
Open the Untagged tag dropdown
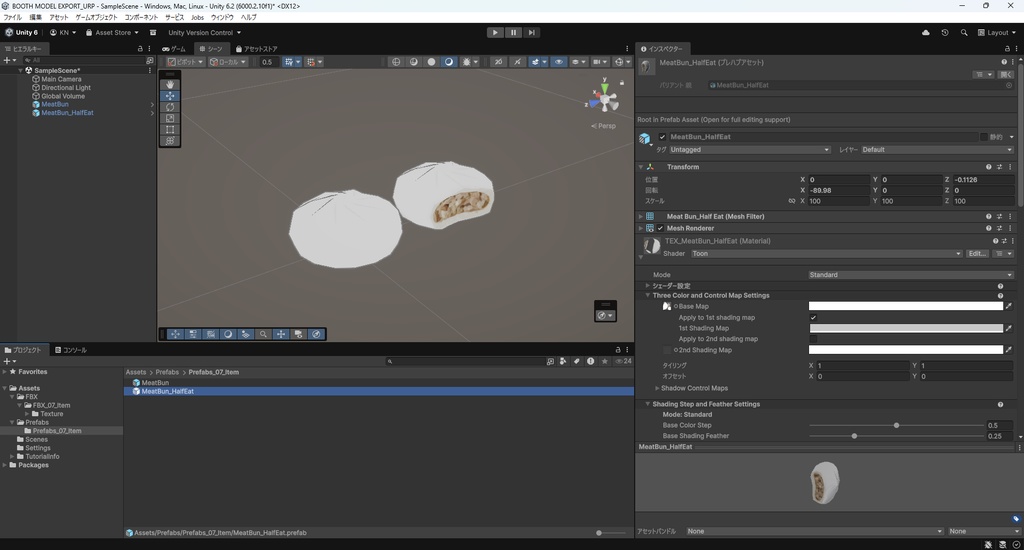[x=749, y=150]
